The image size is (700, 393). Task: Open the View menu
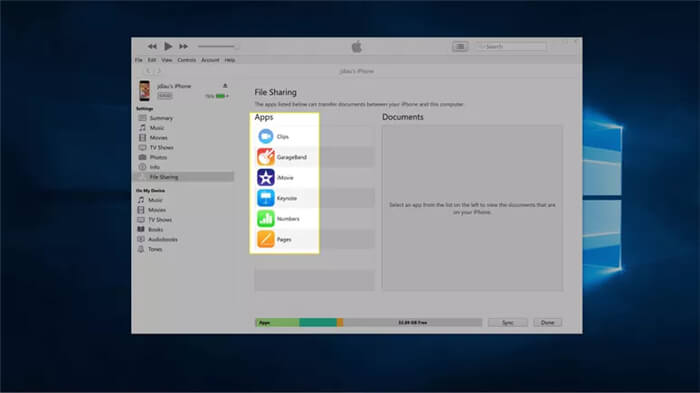[167, 60]
